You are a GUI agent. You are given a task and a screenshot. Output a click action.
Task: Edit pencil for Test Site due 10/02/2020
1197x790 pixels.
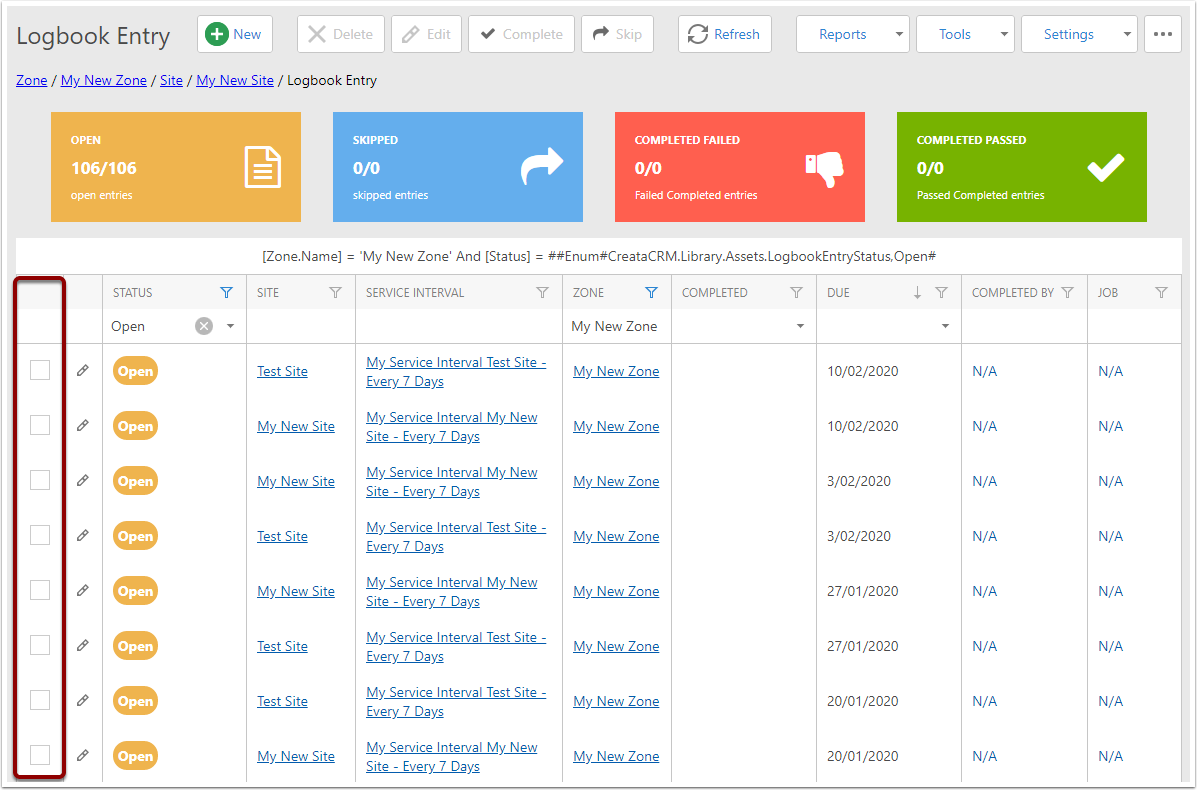(x=82, y=370)
